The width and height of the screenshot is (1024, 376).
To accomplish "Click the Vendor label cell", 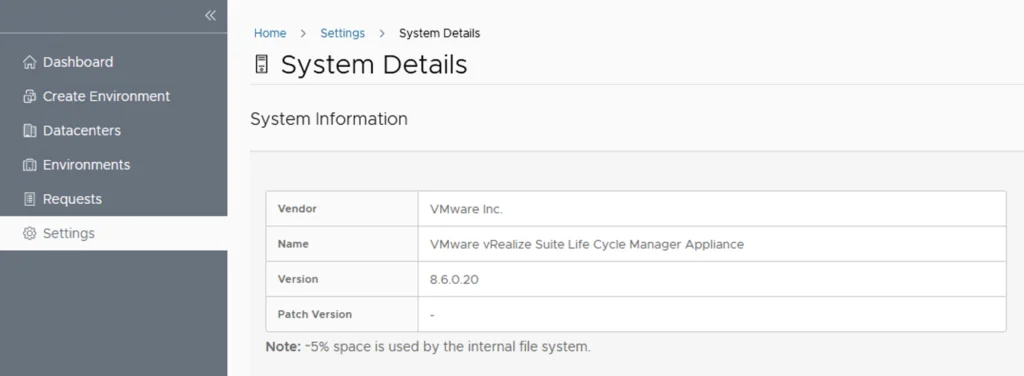I will coord(342,209).
